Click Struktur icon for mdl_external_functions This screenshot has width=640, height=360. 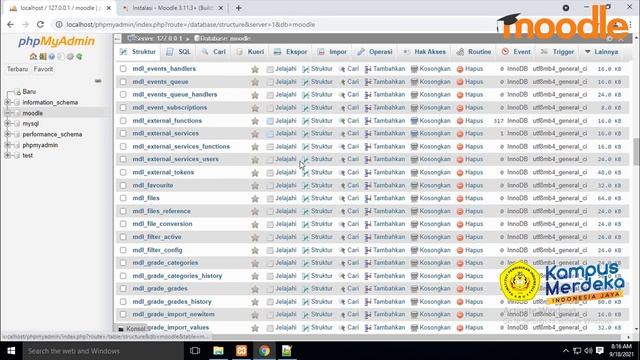[x=305, y=121]
